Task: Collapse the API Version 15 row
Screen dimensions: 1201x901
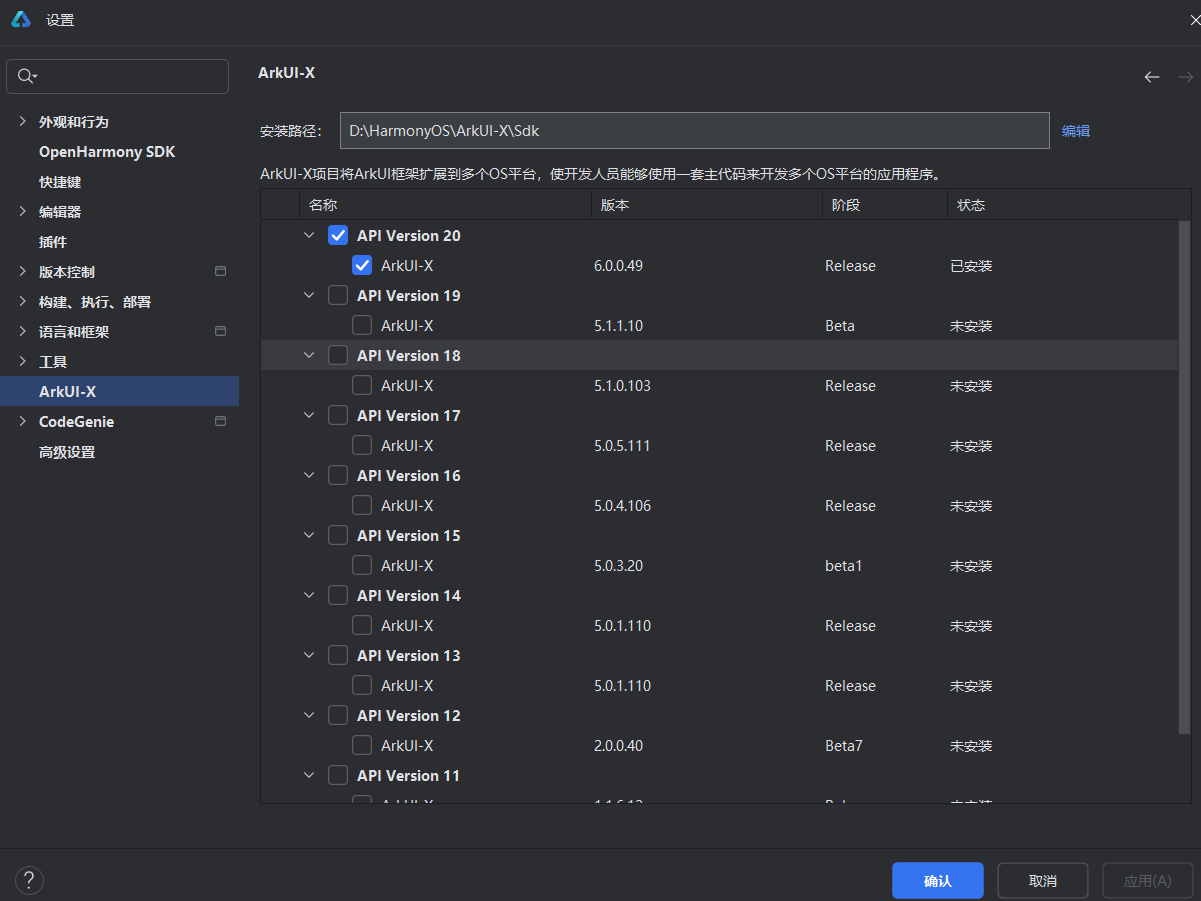Action: click(309, 536)
